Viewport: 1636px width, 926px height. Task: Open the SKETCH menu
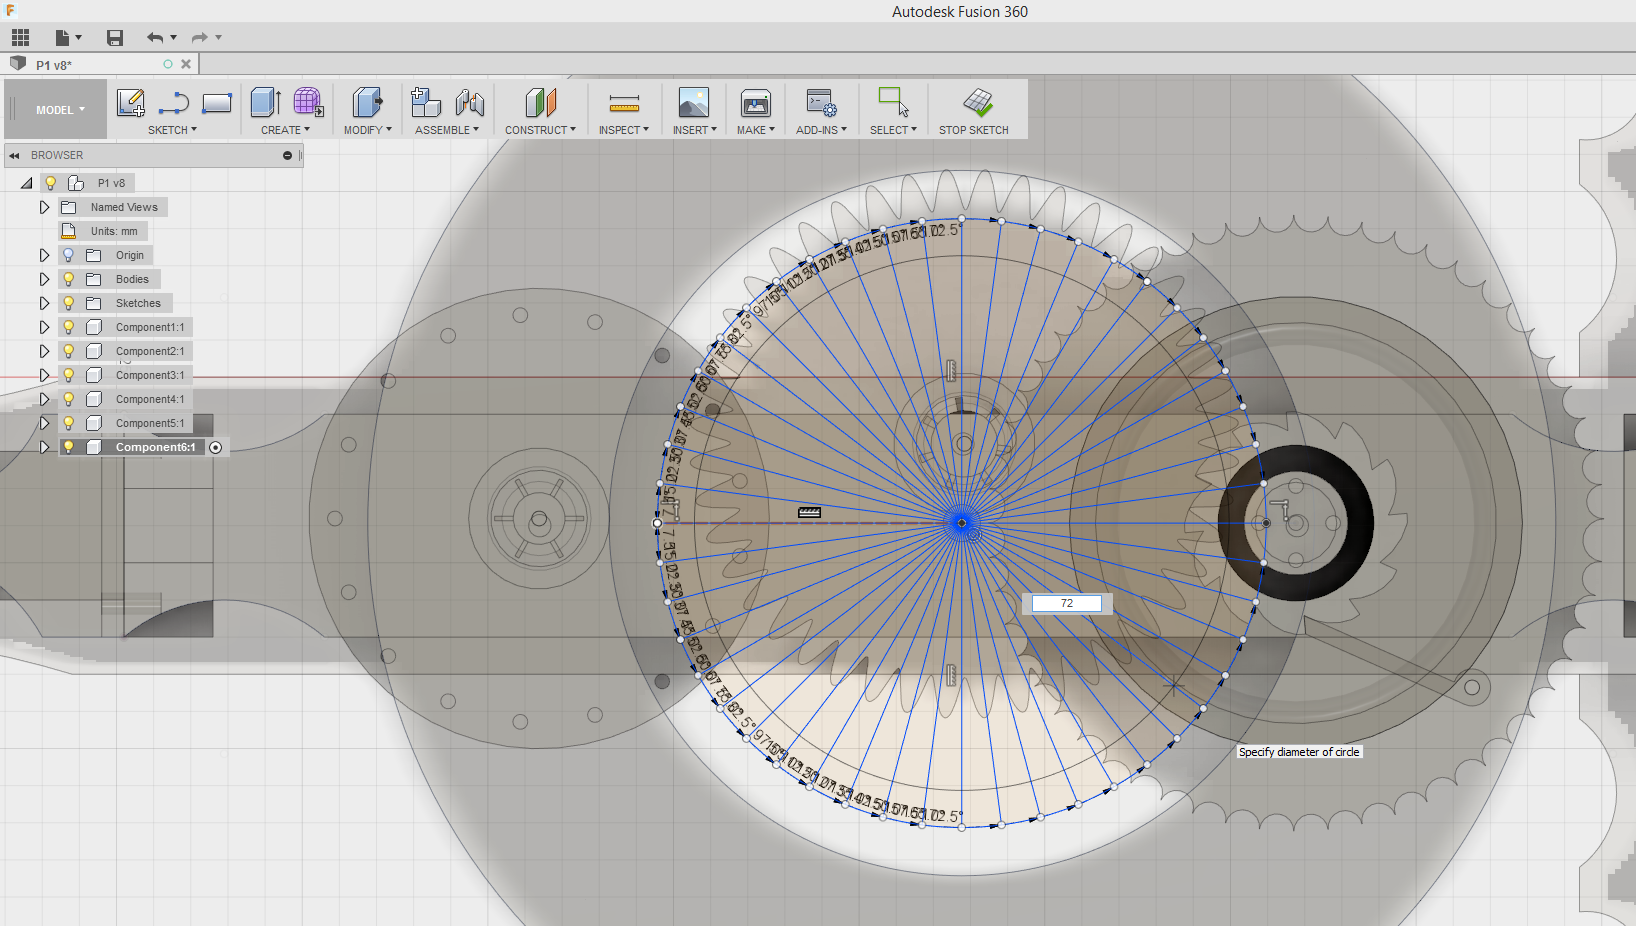click(x=172, y=130)
